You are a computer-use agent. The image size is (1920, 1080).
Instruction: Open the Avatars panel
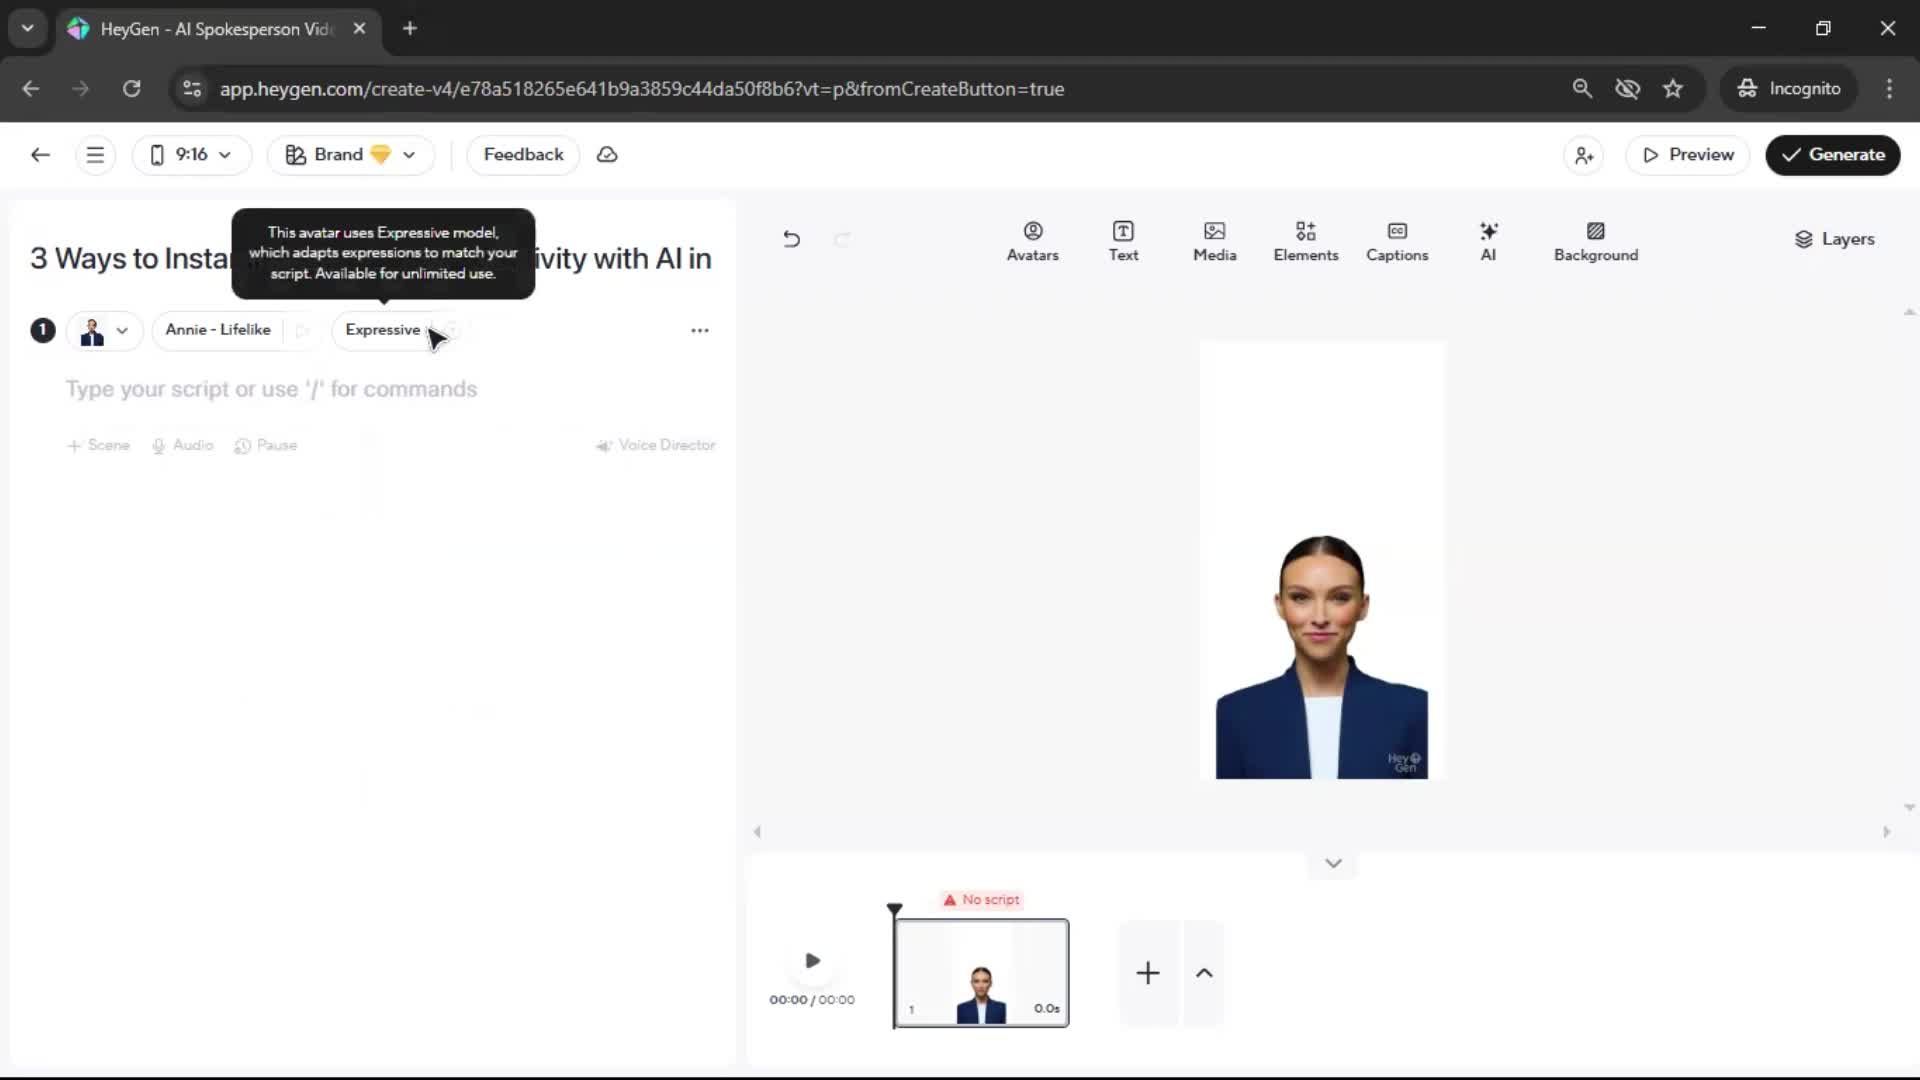click(1032, 241)
